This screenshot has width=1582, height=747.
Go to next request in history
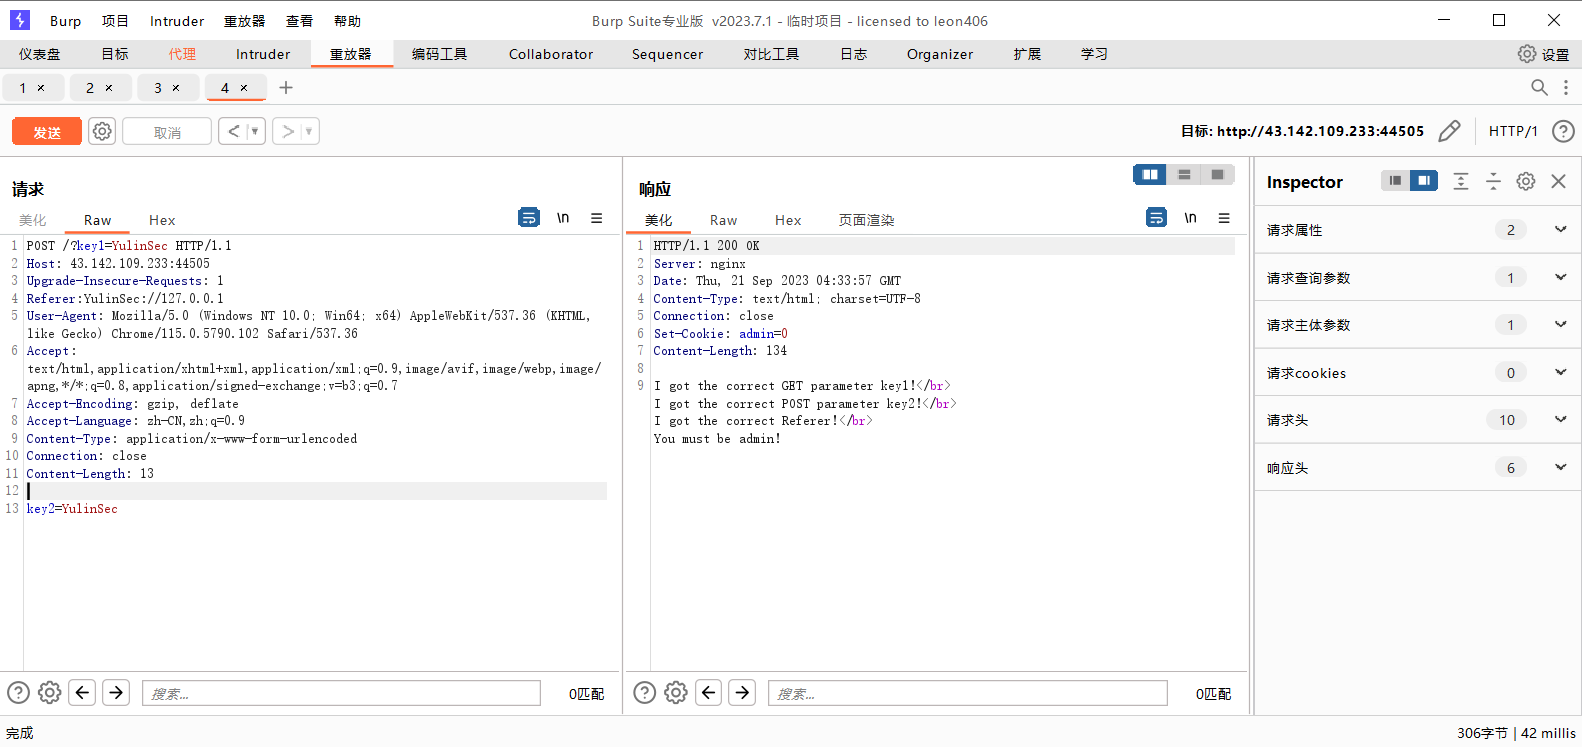click(x=288, y=131)
